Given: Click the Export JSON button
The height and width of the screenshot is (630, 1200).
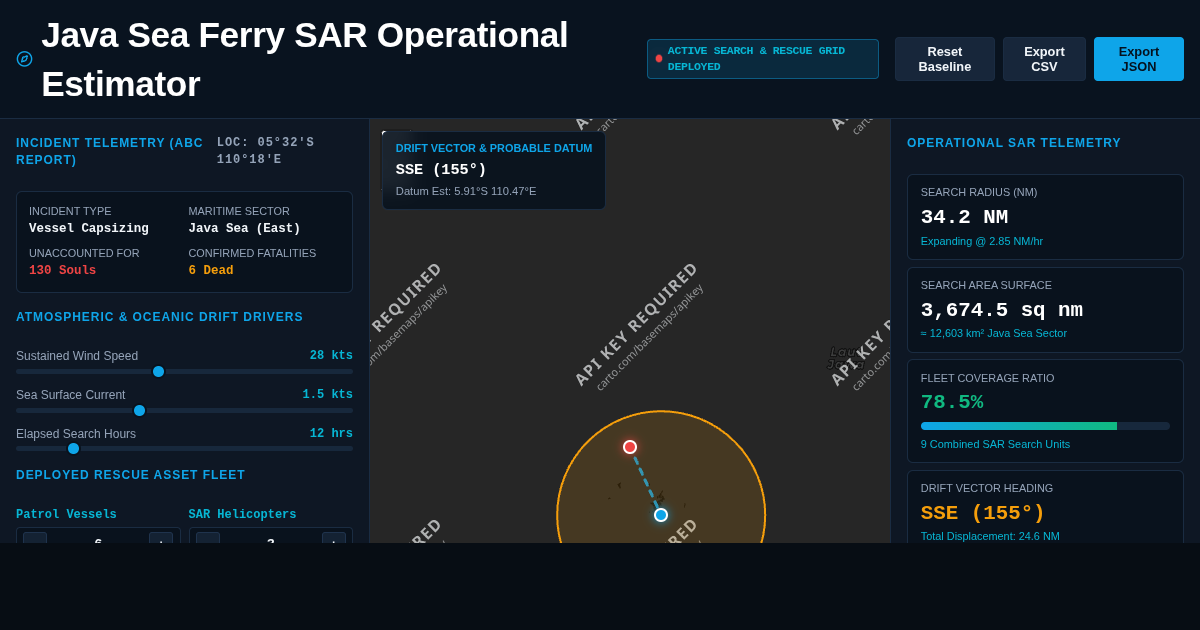Looking at the screenshot, I should click(1139, 59).
